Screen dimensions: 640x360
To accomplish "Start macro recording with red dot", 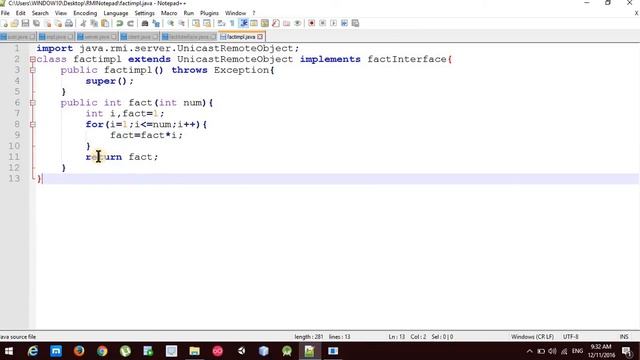I will 312,23.
